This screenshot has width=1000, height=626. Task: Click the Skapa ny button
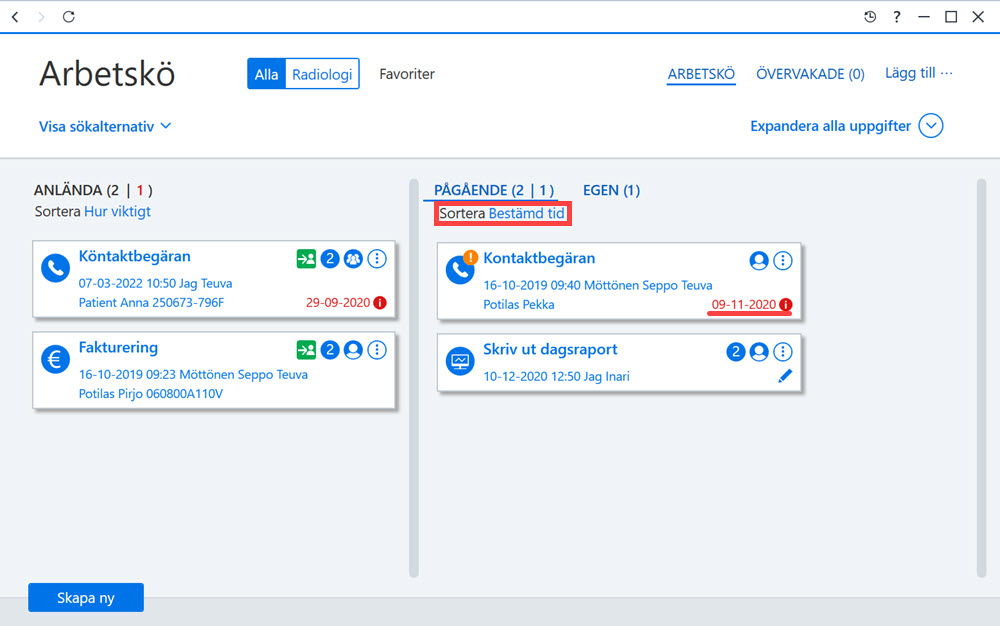coord(86,597)
